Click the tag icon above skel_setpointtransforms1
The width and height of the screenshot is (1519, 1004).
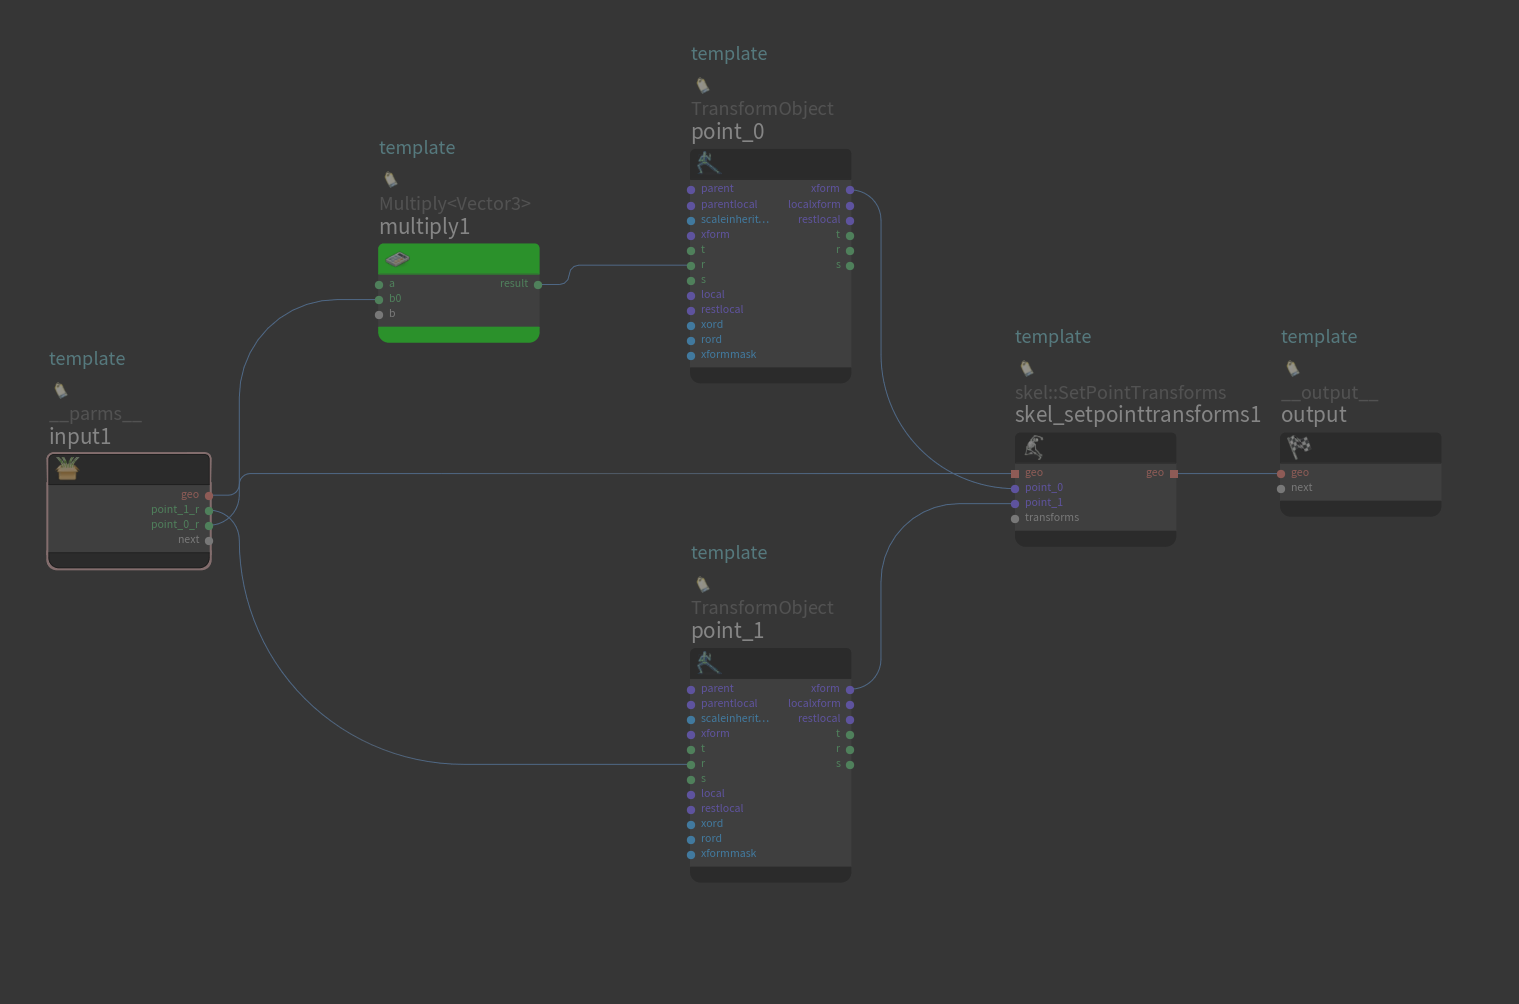coord(1027,368)
